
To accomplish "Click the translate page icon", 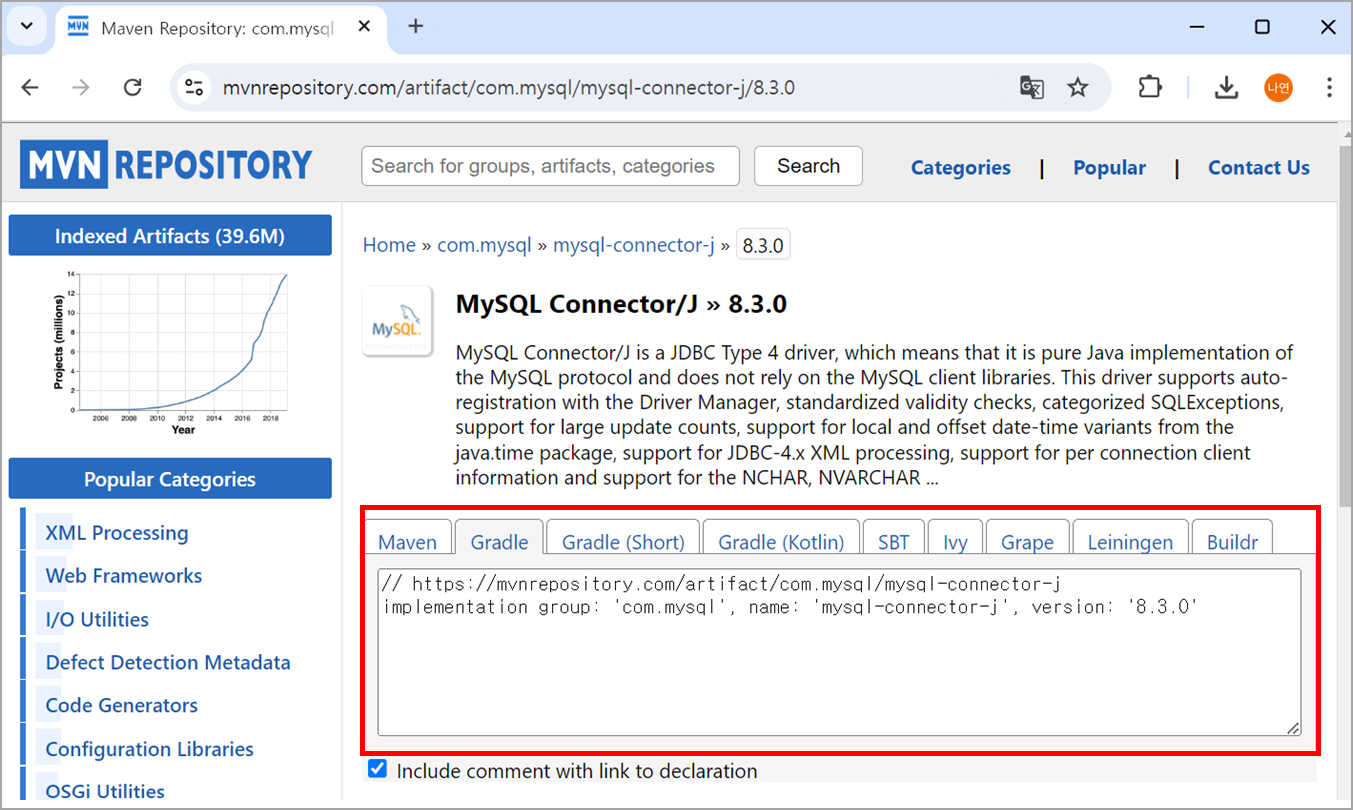I will 1032,88.
